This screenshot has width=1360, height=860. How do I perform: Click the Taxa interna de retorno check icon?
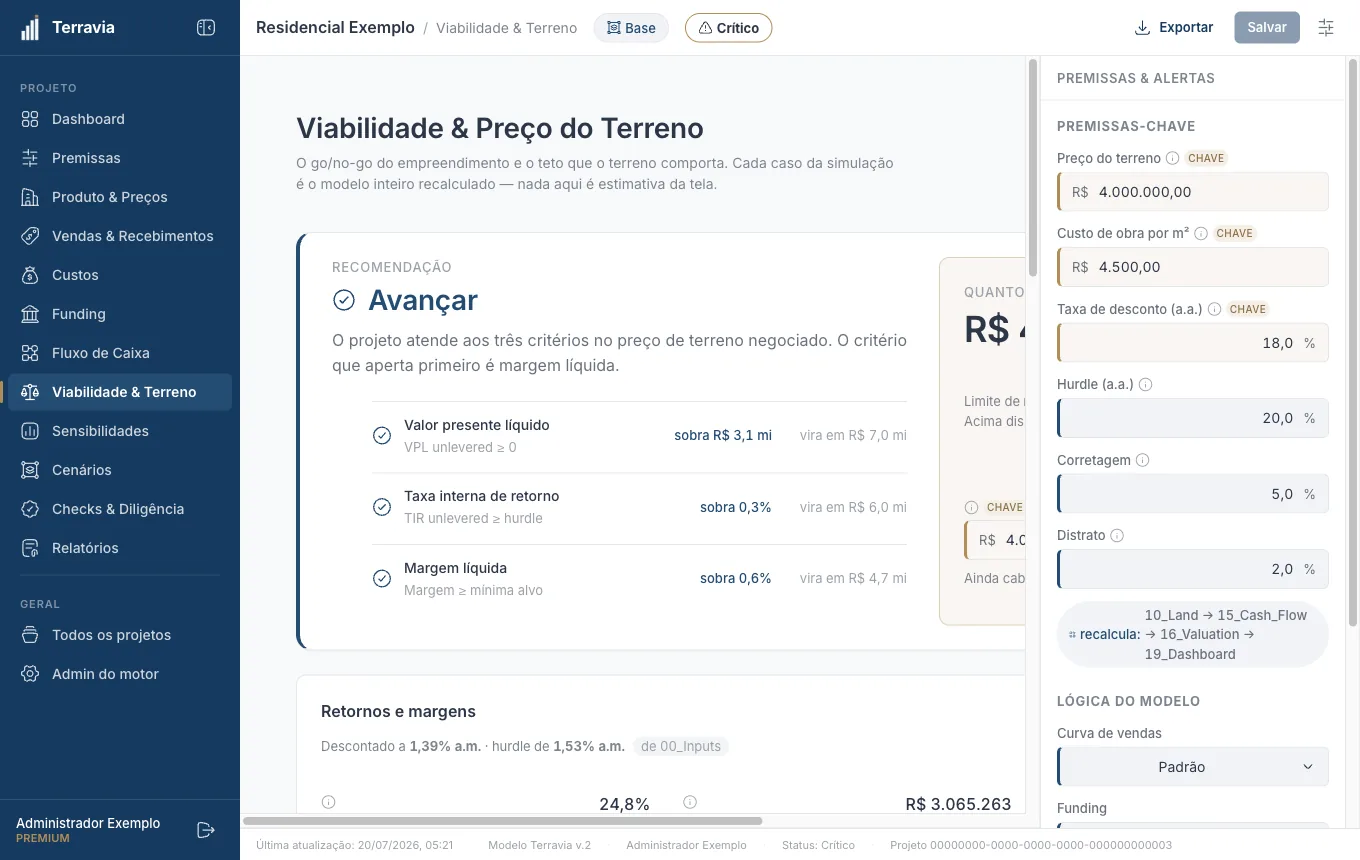click(x=382, y=507)
